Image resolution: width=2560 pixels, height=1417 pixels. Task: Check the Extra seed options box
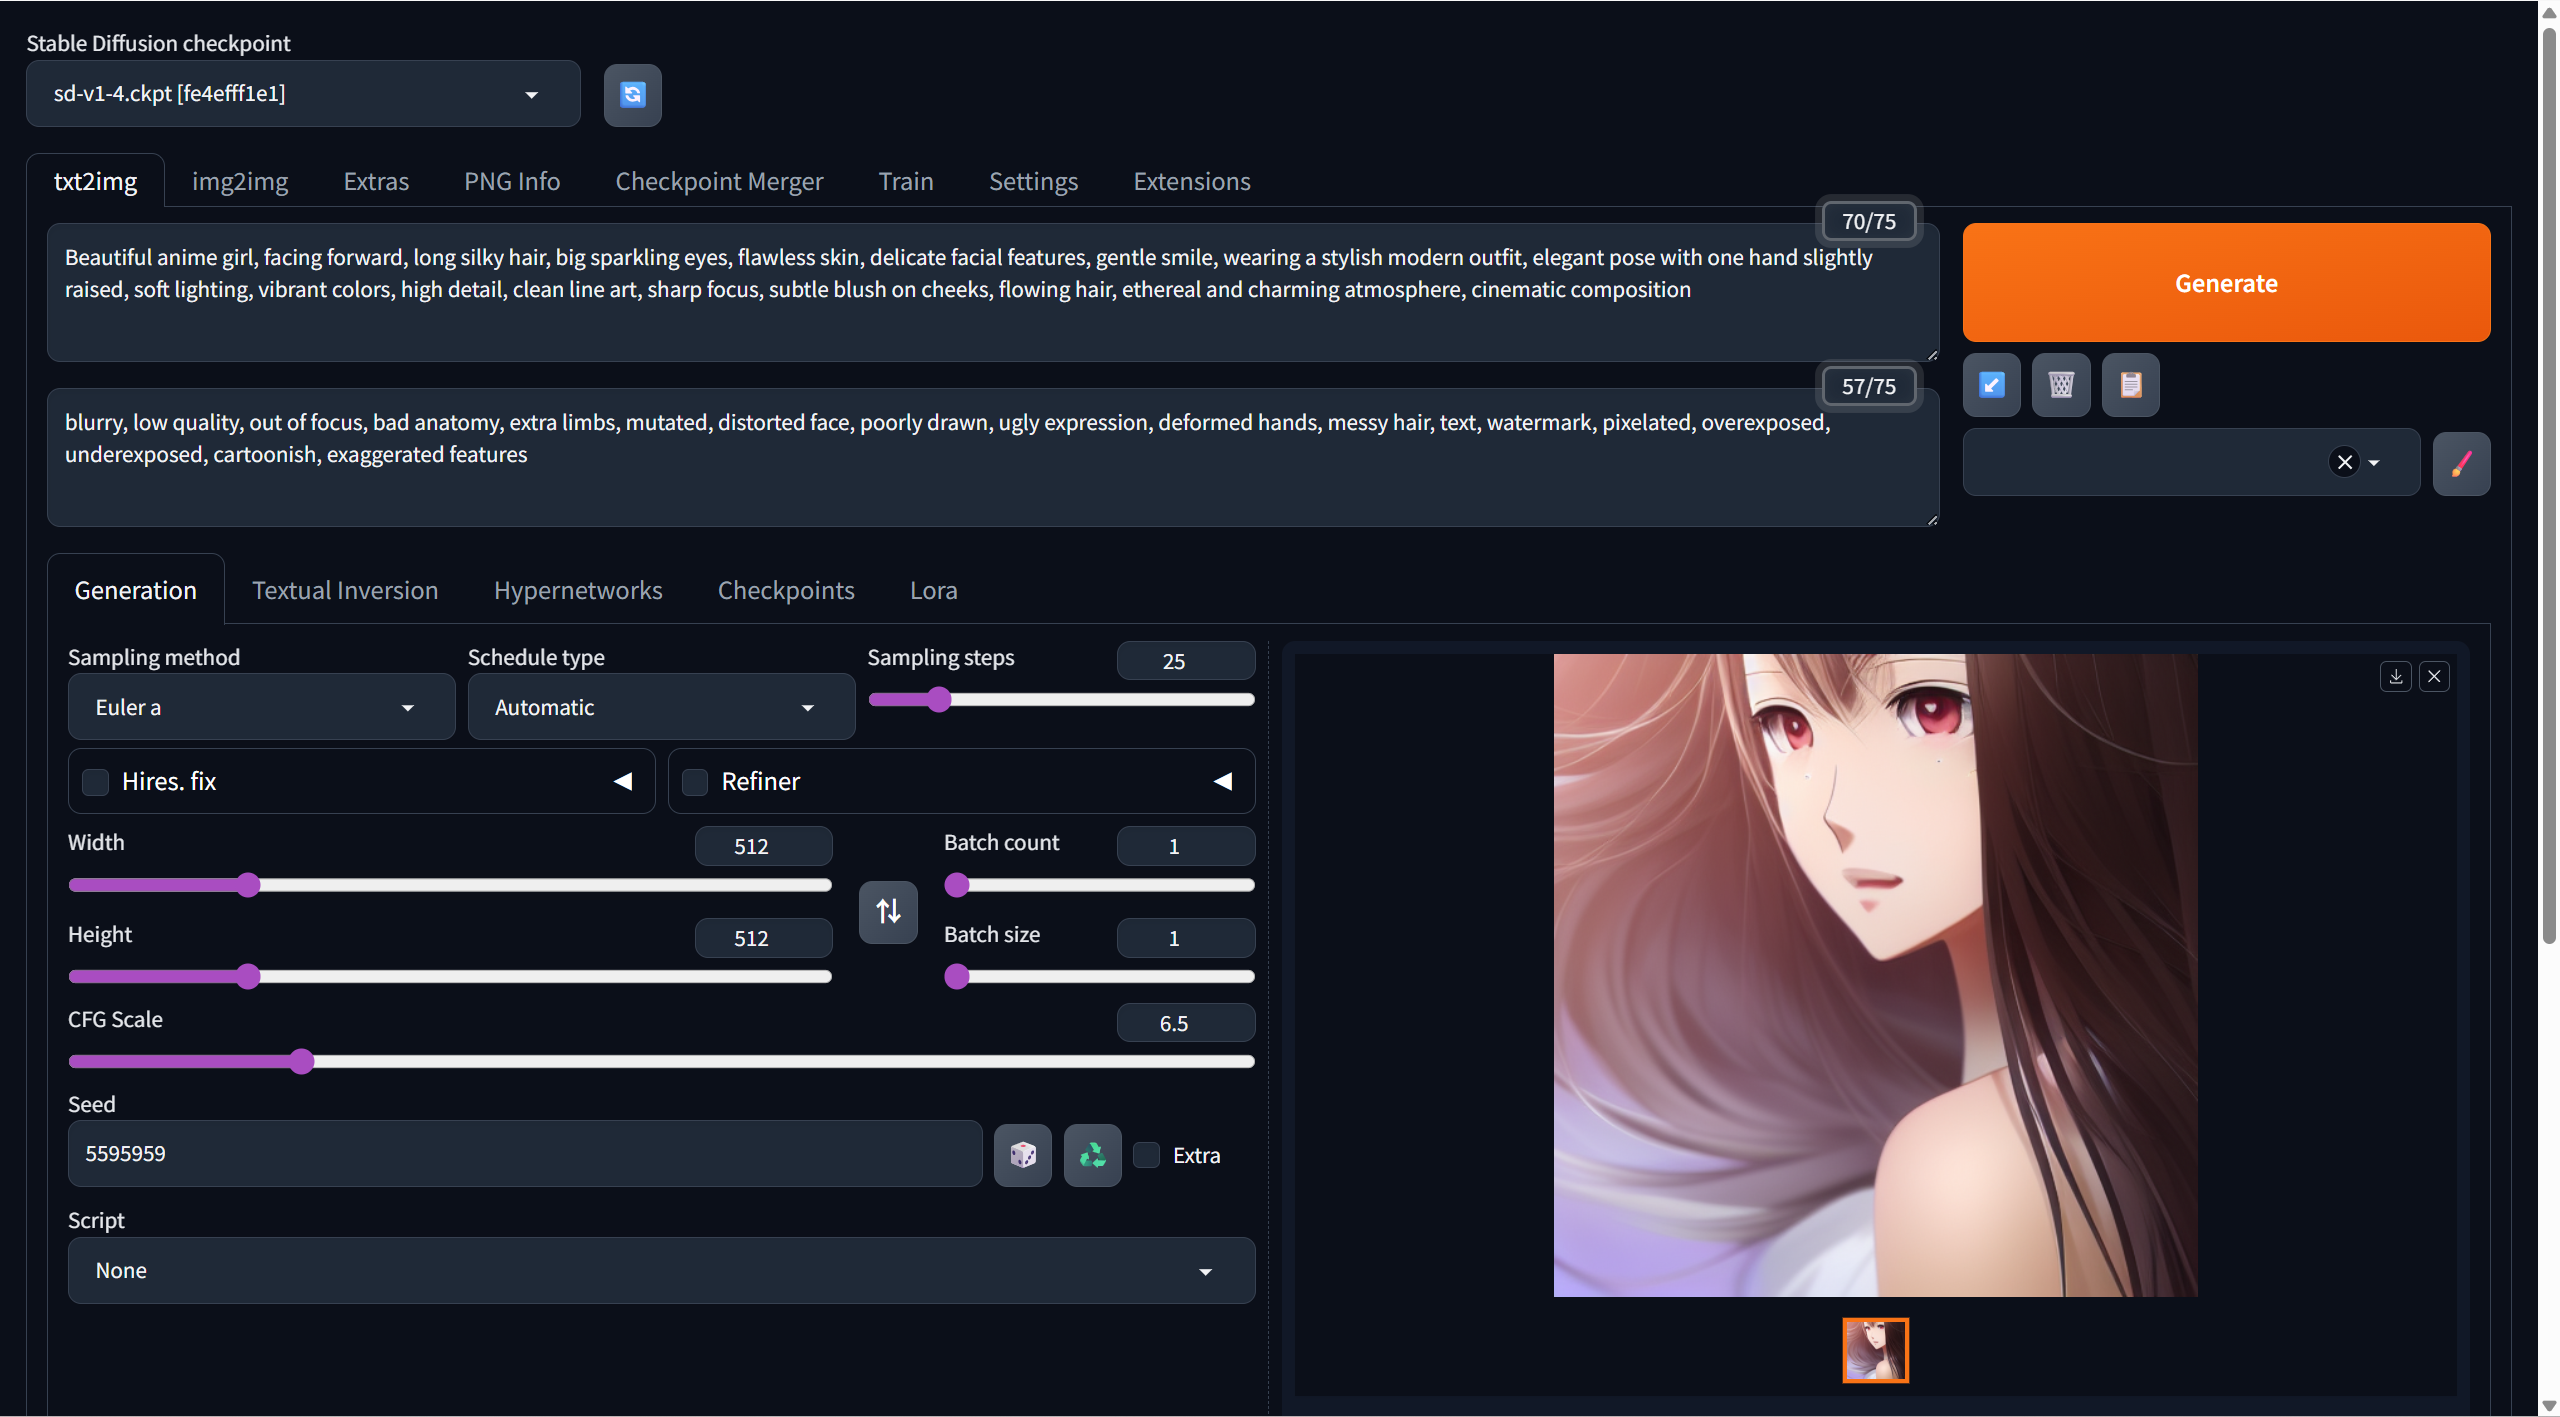coord(1145,1154)
